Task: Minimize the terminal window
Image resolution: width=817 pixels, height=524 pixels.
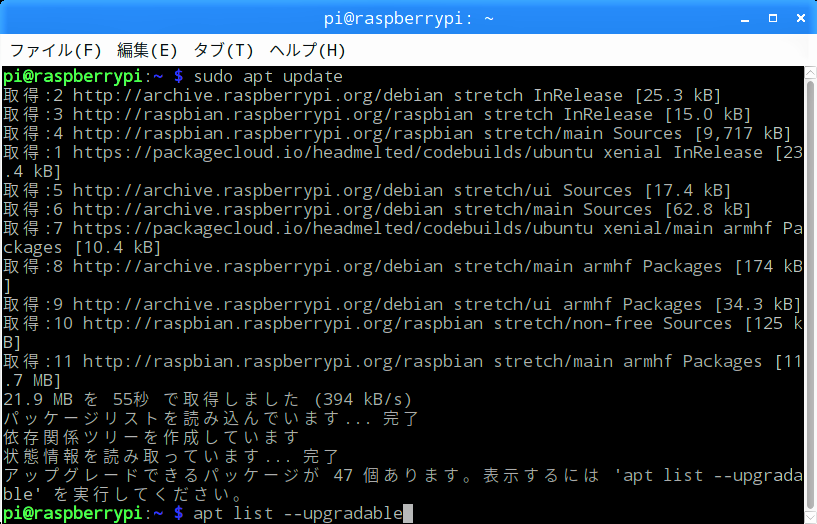Action: click(745, 19)
